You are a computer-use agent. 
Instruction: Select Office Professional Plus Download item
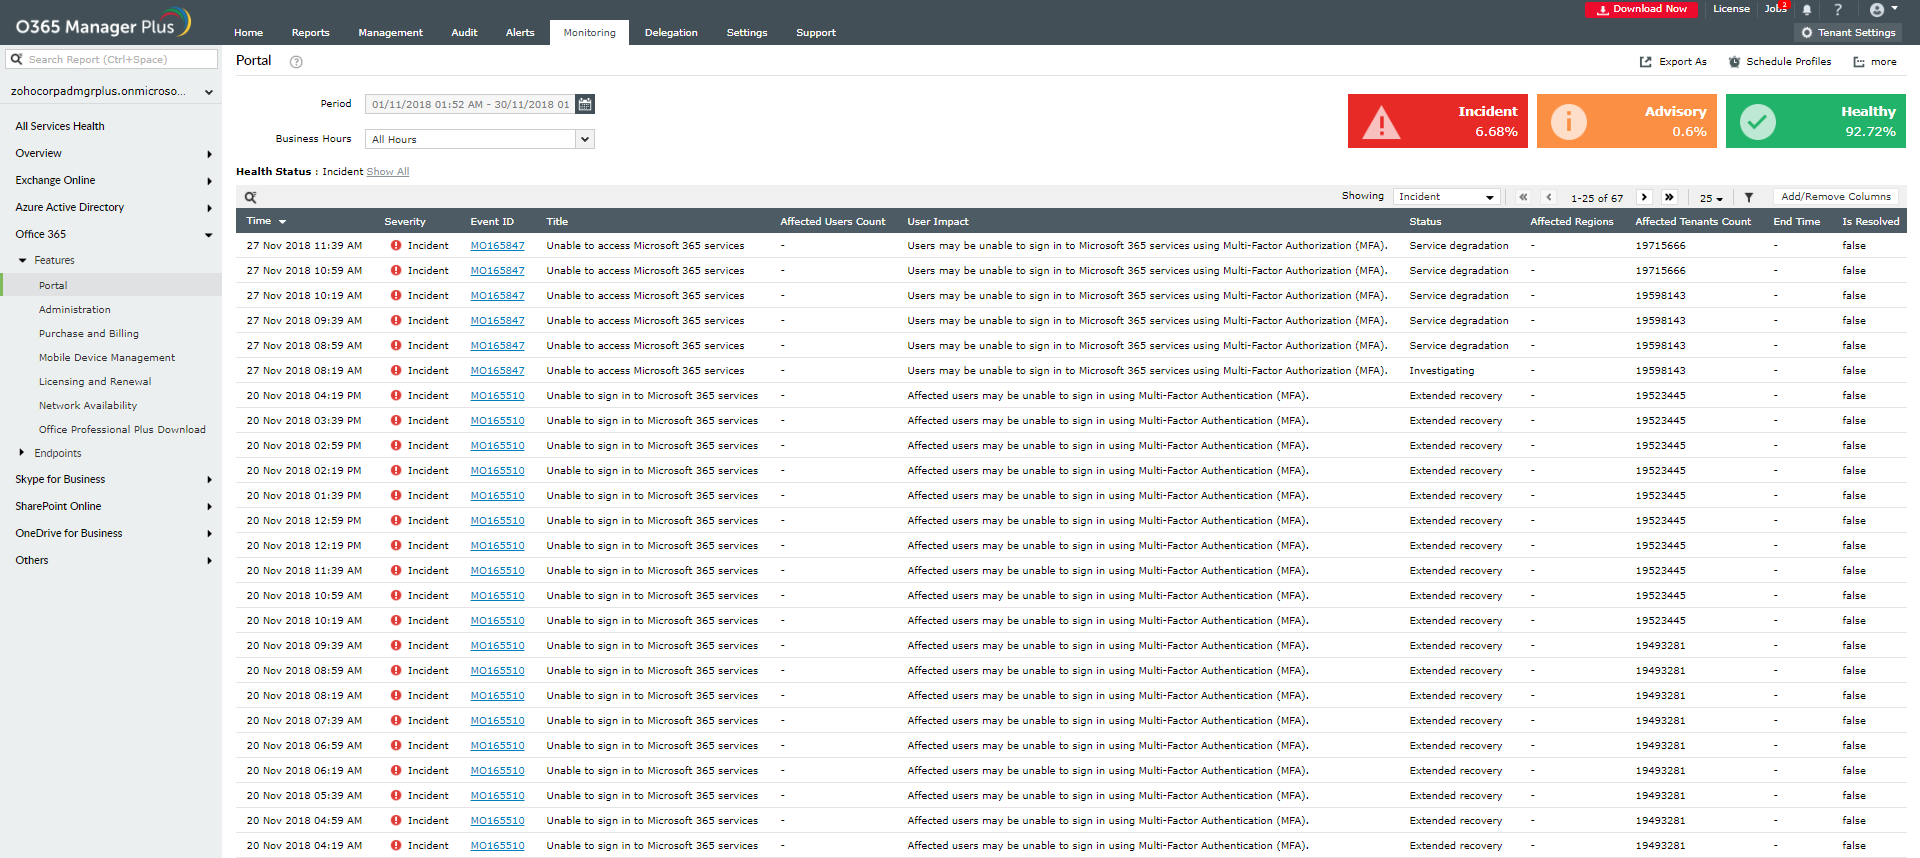click(122, 430)
